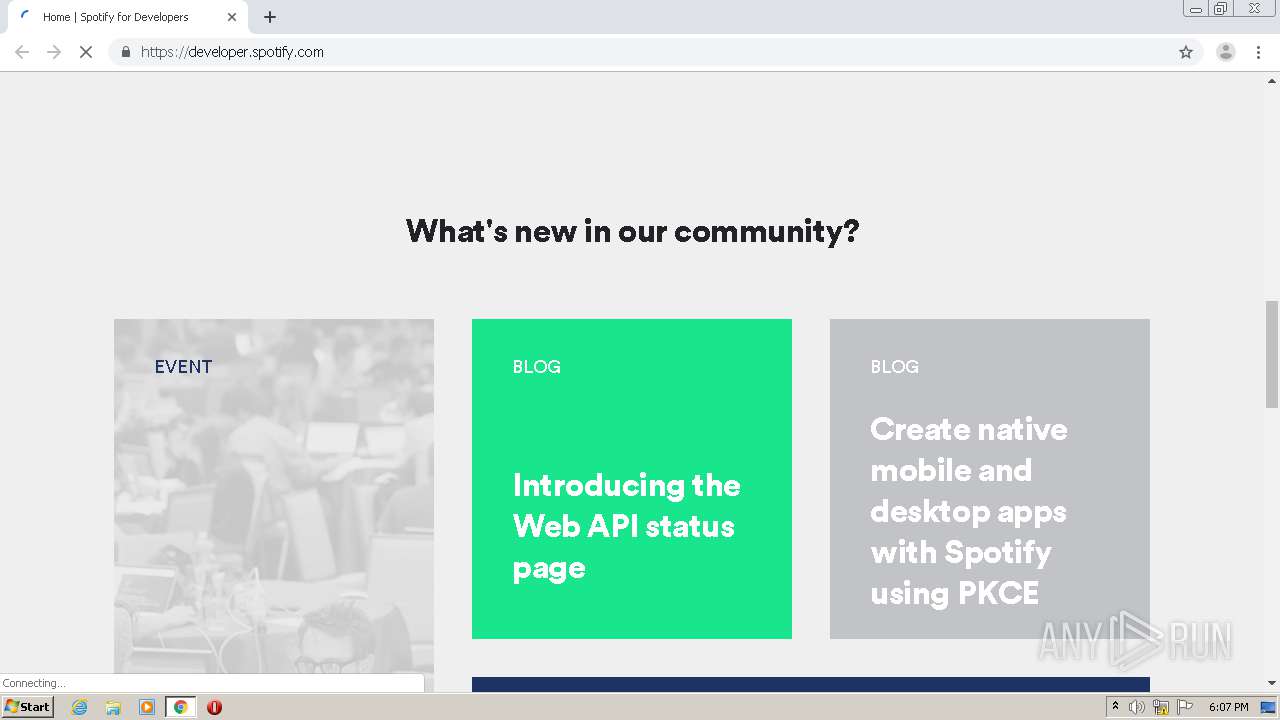1280x720 pixels.
Task: Select the Home | Spotify for Developers tab
Action: coord(115,17)
